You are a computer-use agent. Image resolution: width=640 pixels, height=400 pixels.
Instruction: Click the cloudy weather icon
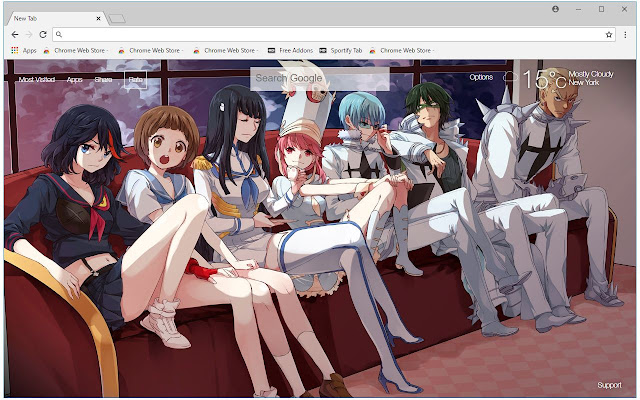(x=510, y=77)
